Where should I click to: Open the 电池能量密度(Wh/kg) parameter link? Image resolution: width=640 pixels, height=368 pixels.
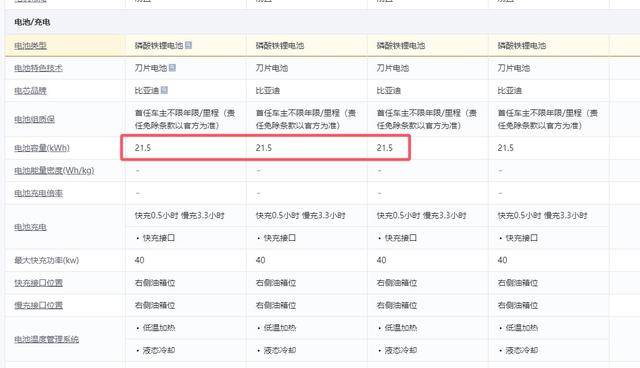(54, 171)
